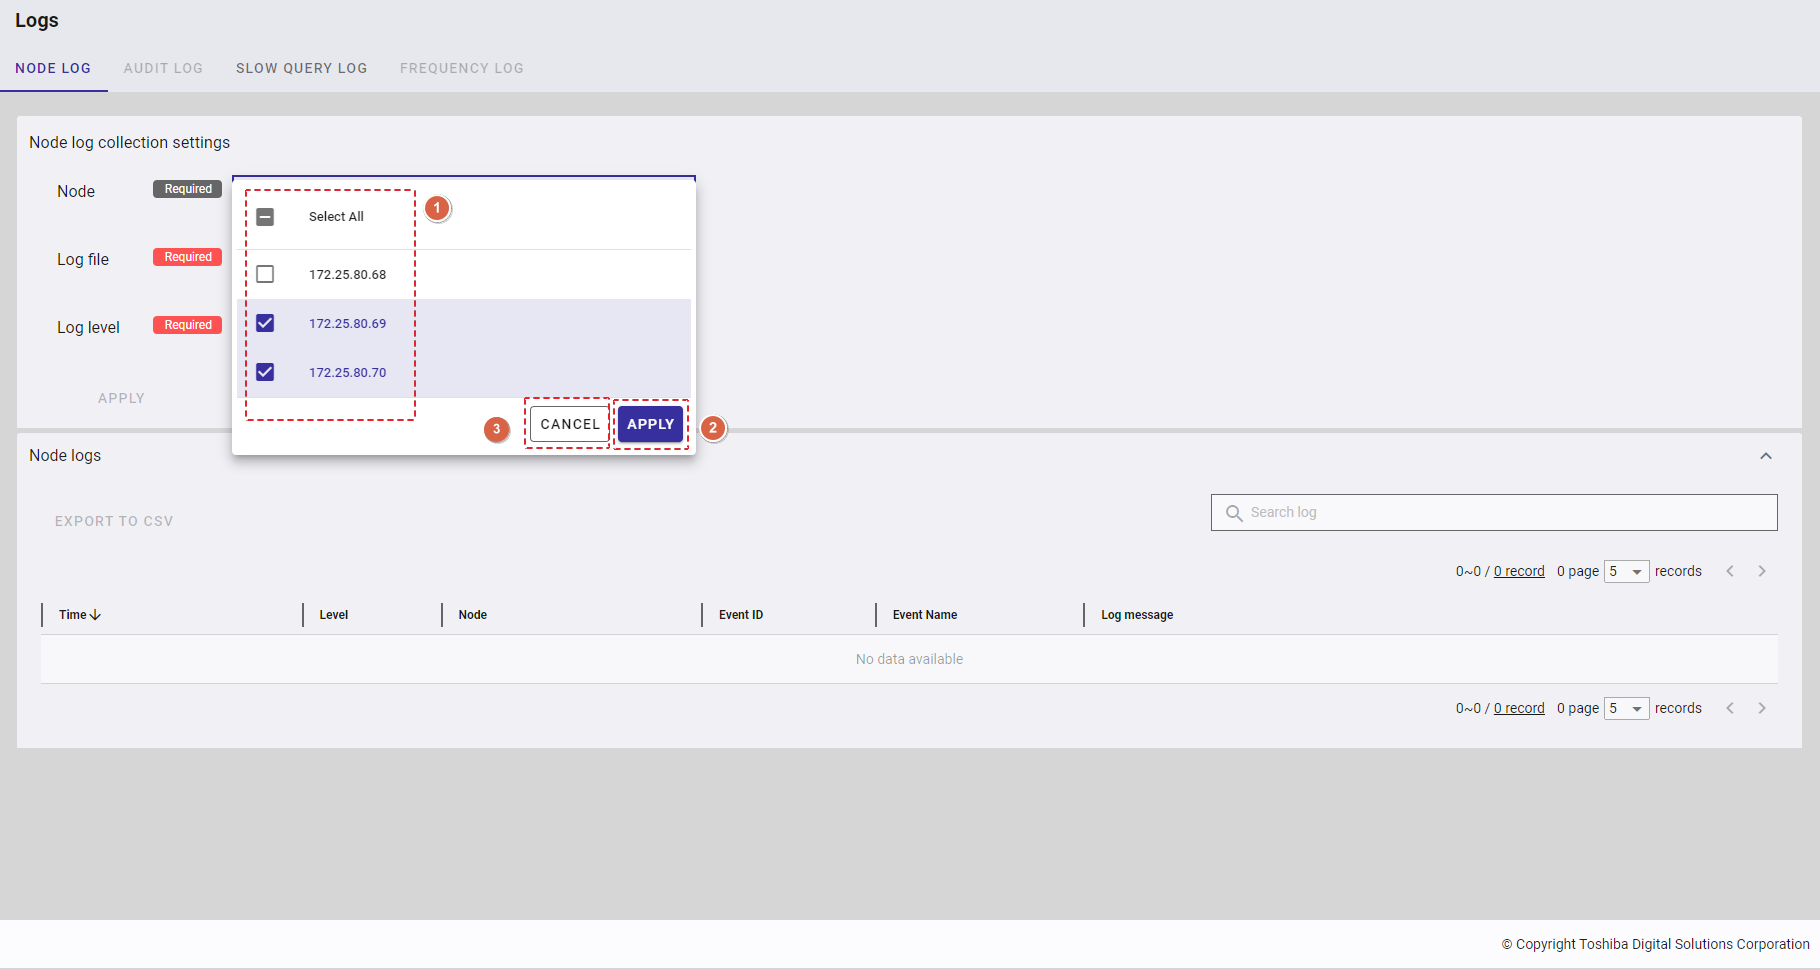
Task: Go to next page in top pagination
Action: (x=1762, y=571)
